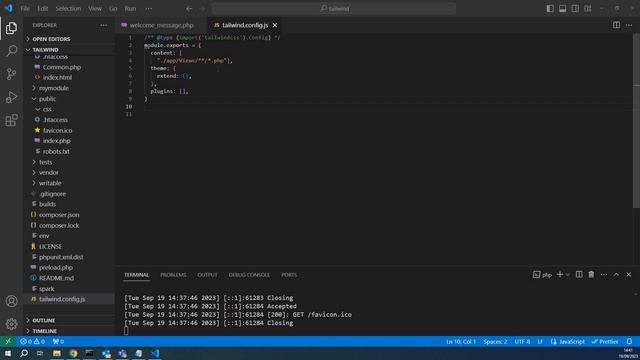
Task: Open Chrome from the taskbar
Action: tap(73, 353)
